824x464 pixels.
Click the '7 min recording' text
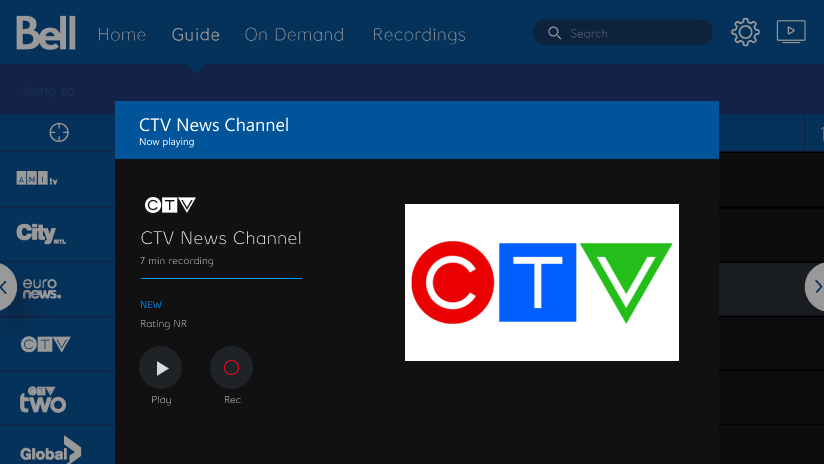pos(177,261)
